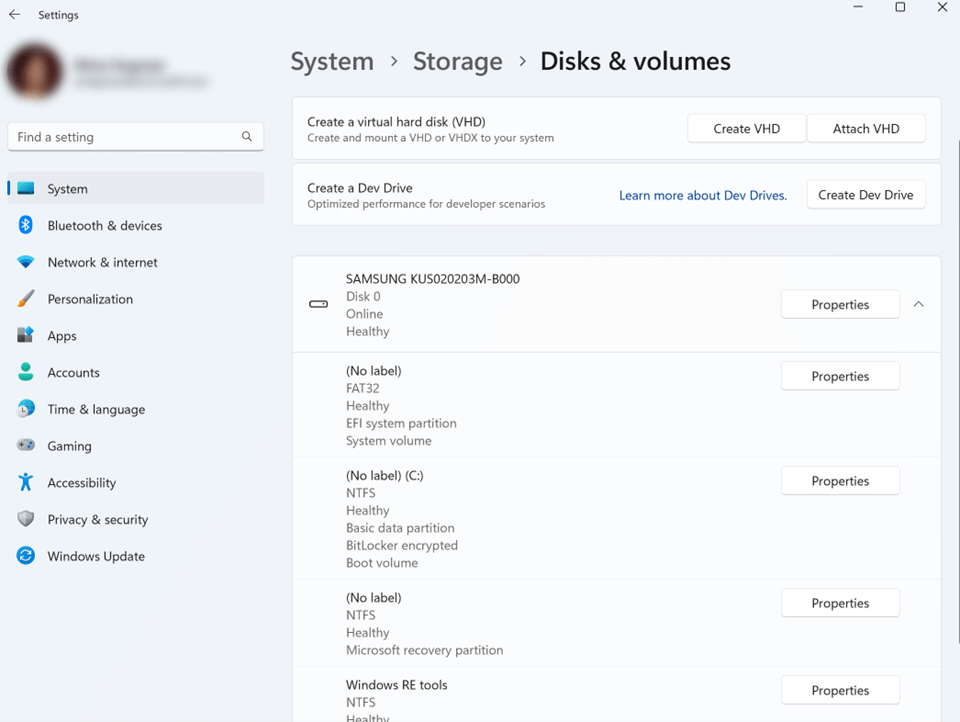Navigate back with the back arrow

(15, 15)
